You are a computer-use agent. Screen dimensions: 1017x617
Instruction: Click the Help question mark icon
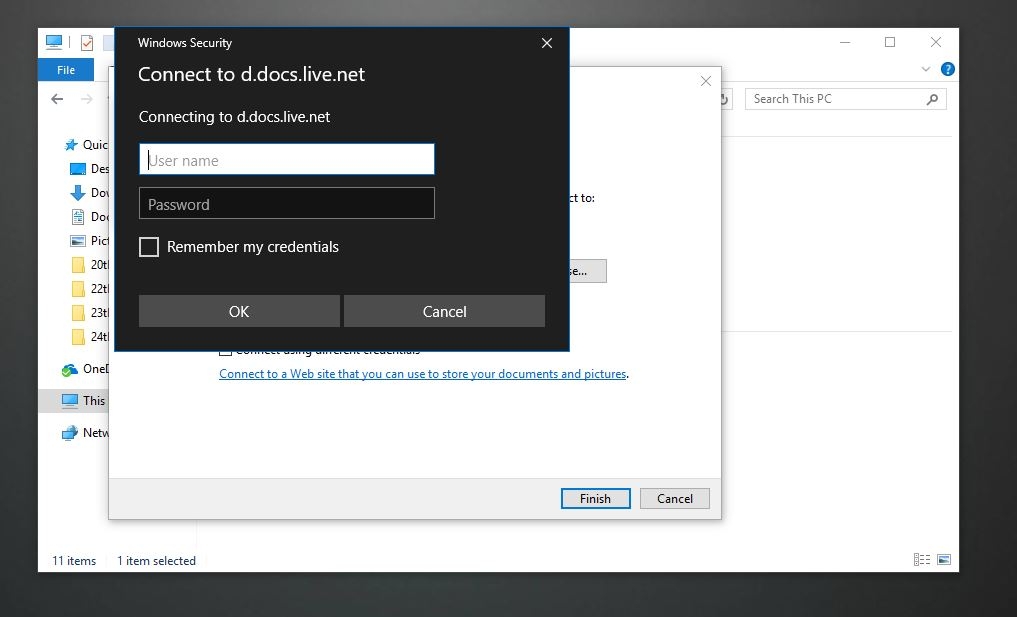946,69
